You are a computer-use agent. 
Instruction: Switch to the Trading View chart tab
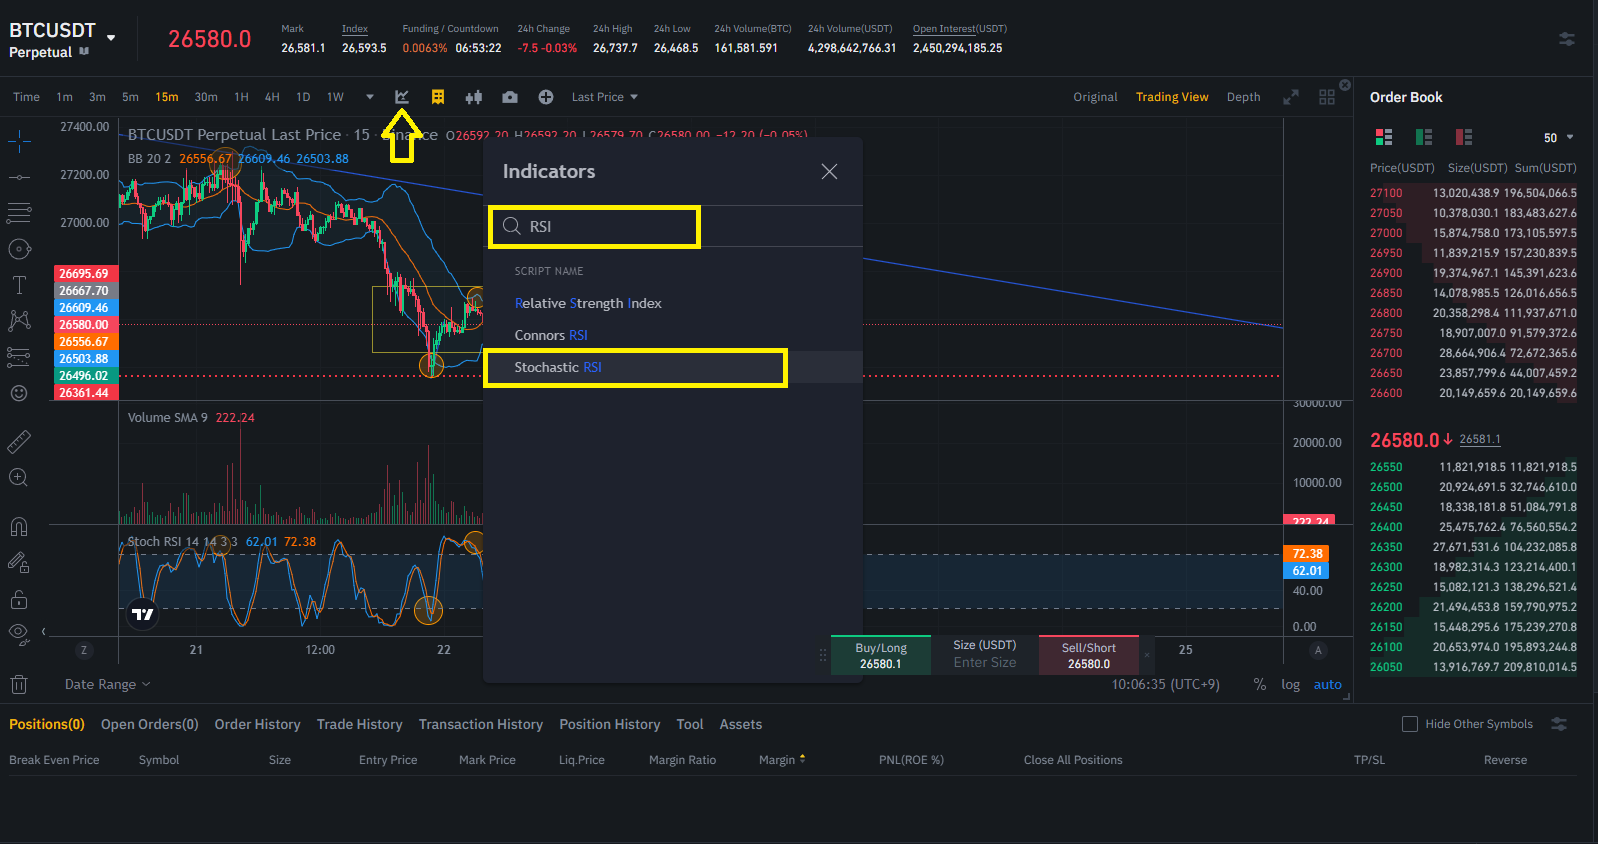[x=1172, y=97]
